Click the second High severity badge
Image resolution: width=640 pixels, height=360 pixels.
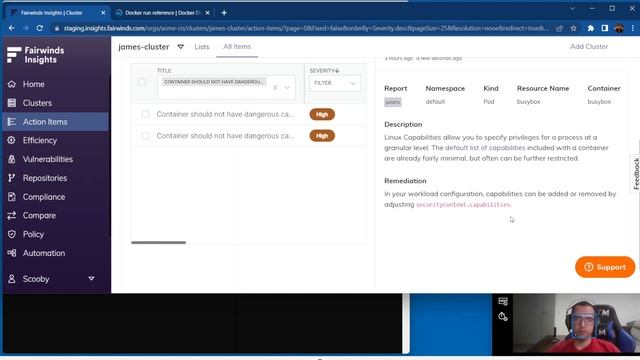click(322, 136)
